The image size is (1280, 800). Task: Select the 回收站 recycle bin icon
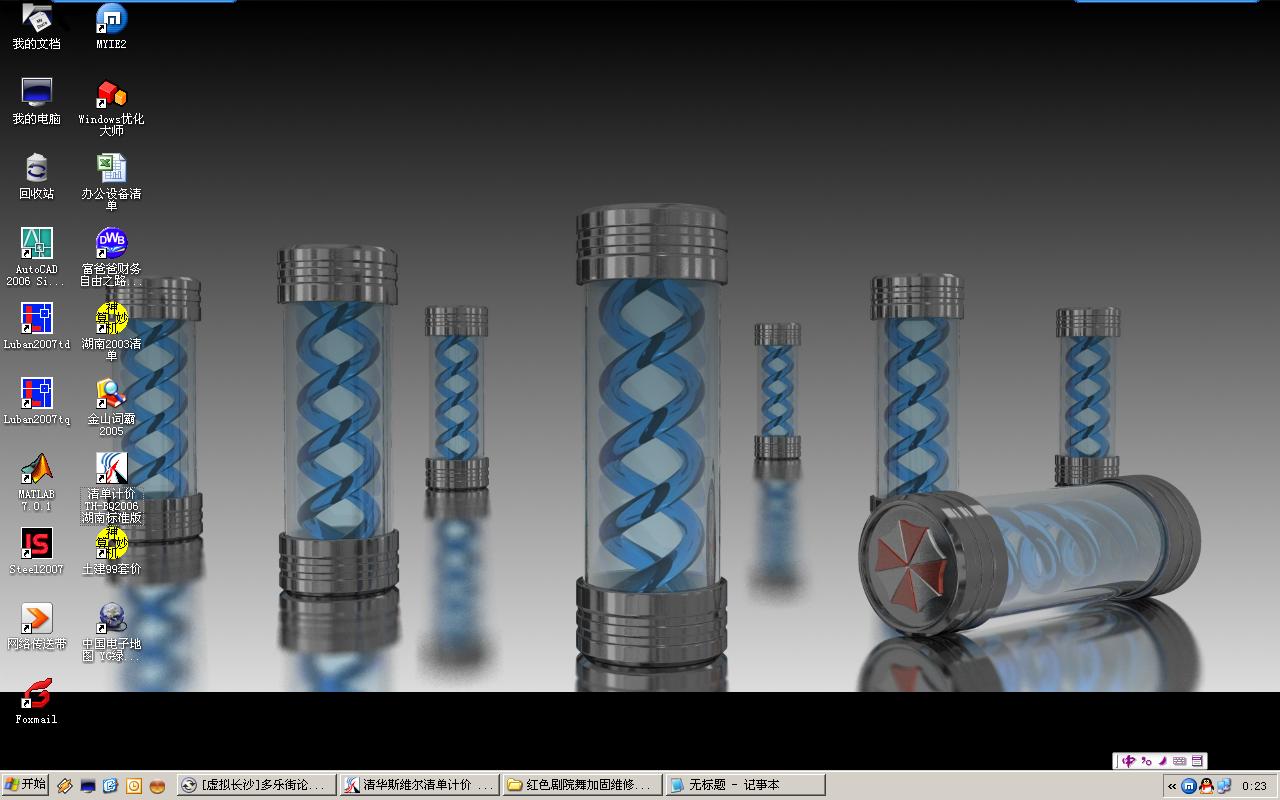pyautogui.click(x=37, y=169)
